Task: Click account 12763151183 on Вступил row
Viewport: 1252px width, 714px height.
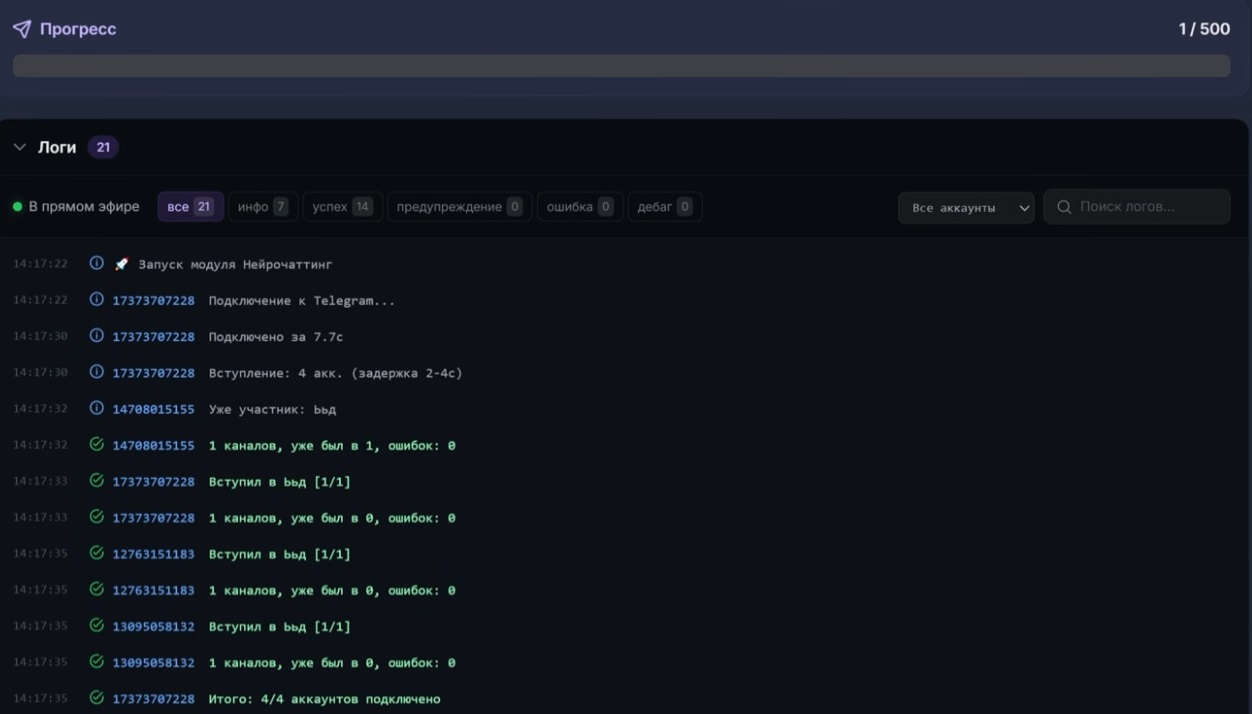Action: [153, 554]
